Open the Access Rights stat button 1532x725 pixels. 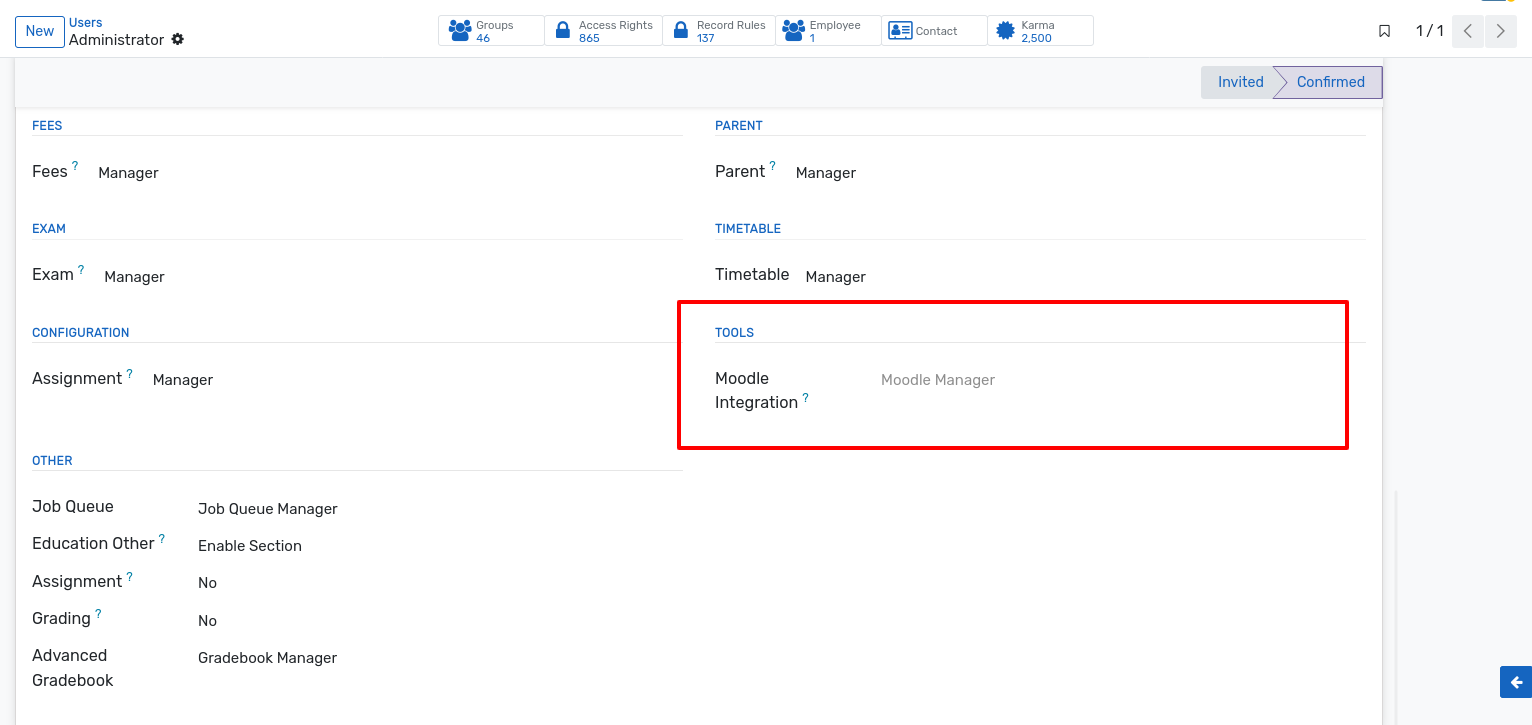[x=603, y=31]
